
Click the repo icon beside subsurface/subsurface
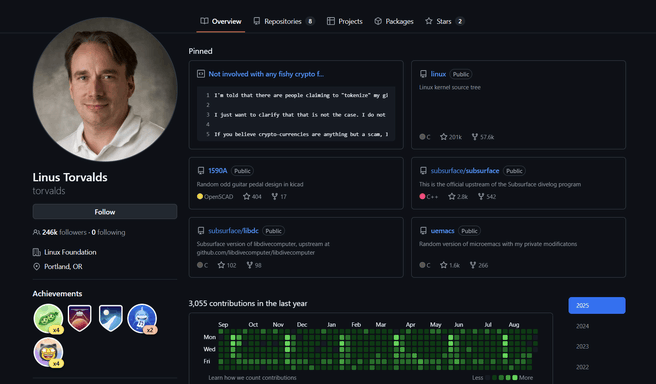[423, 171]
